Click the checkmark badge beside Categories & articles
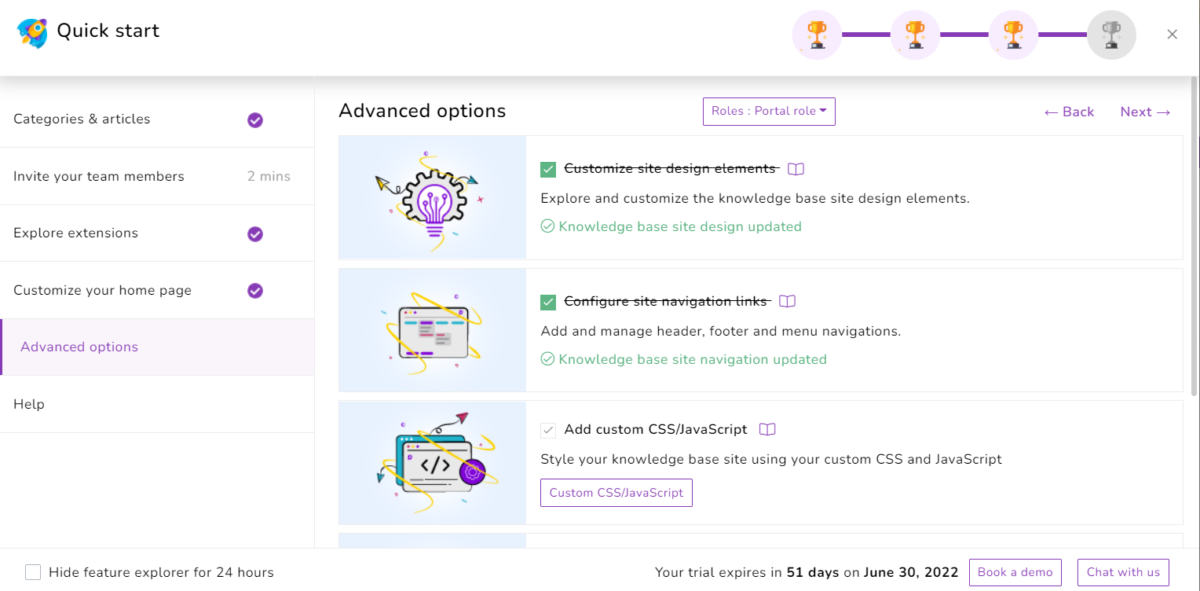The image size is (1200, 591). click(255, 119)
